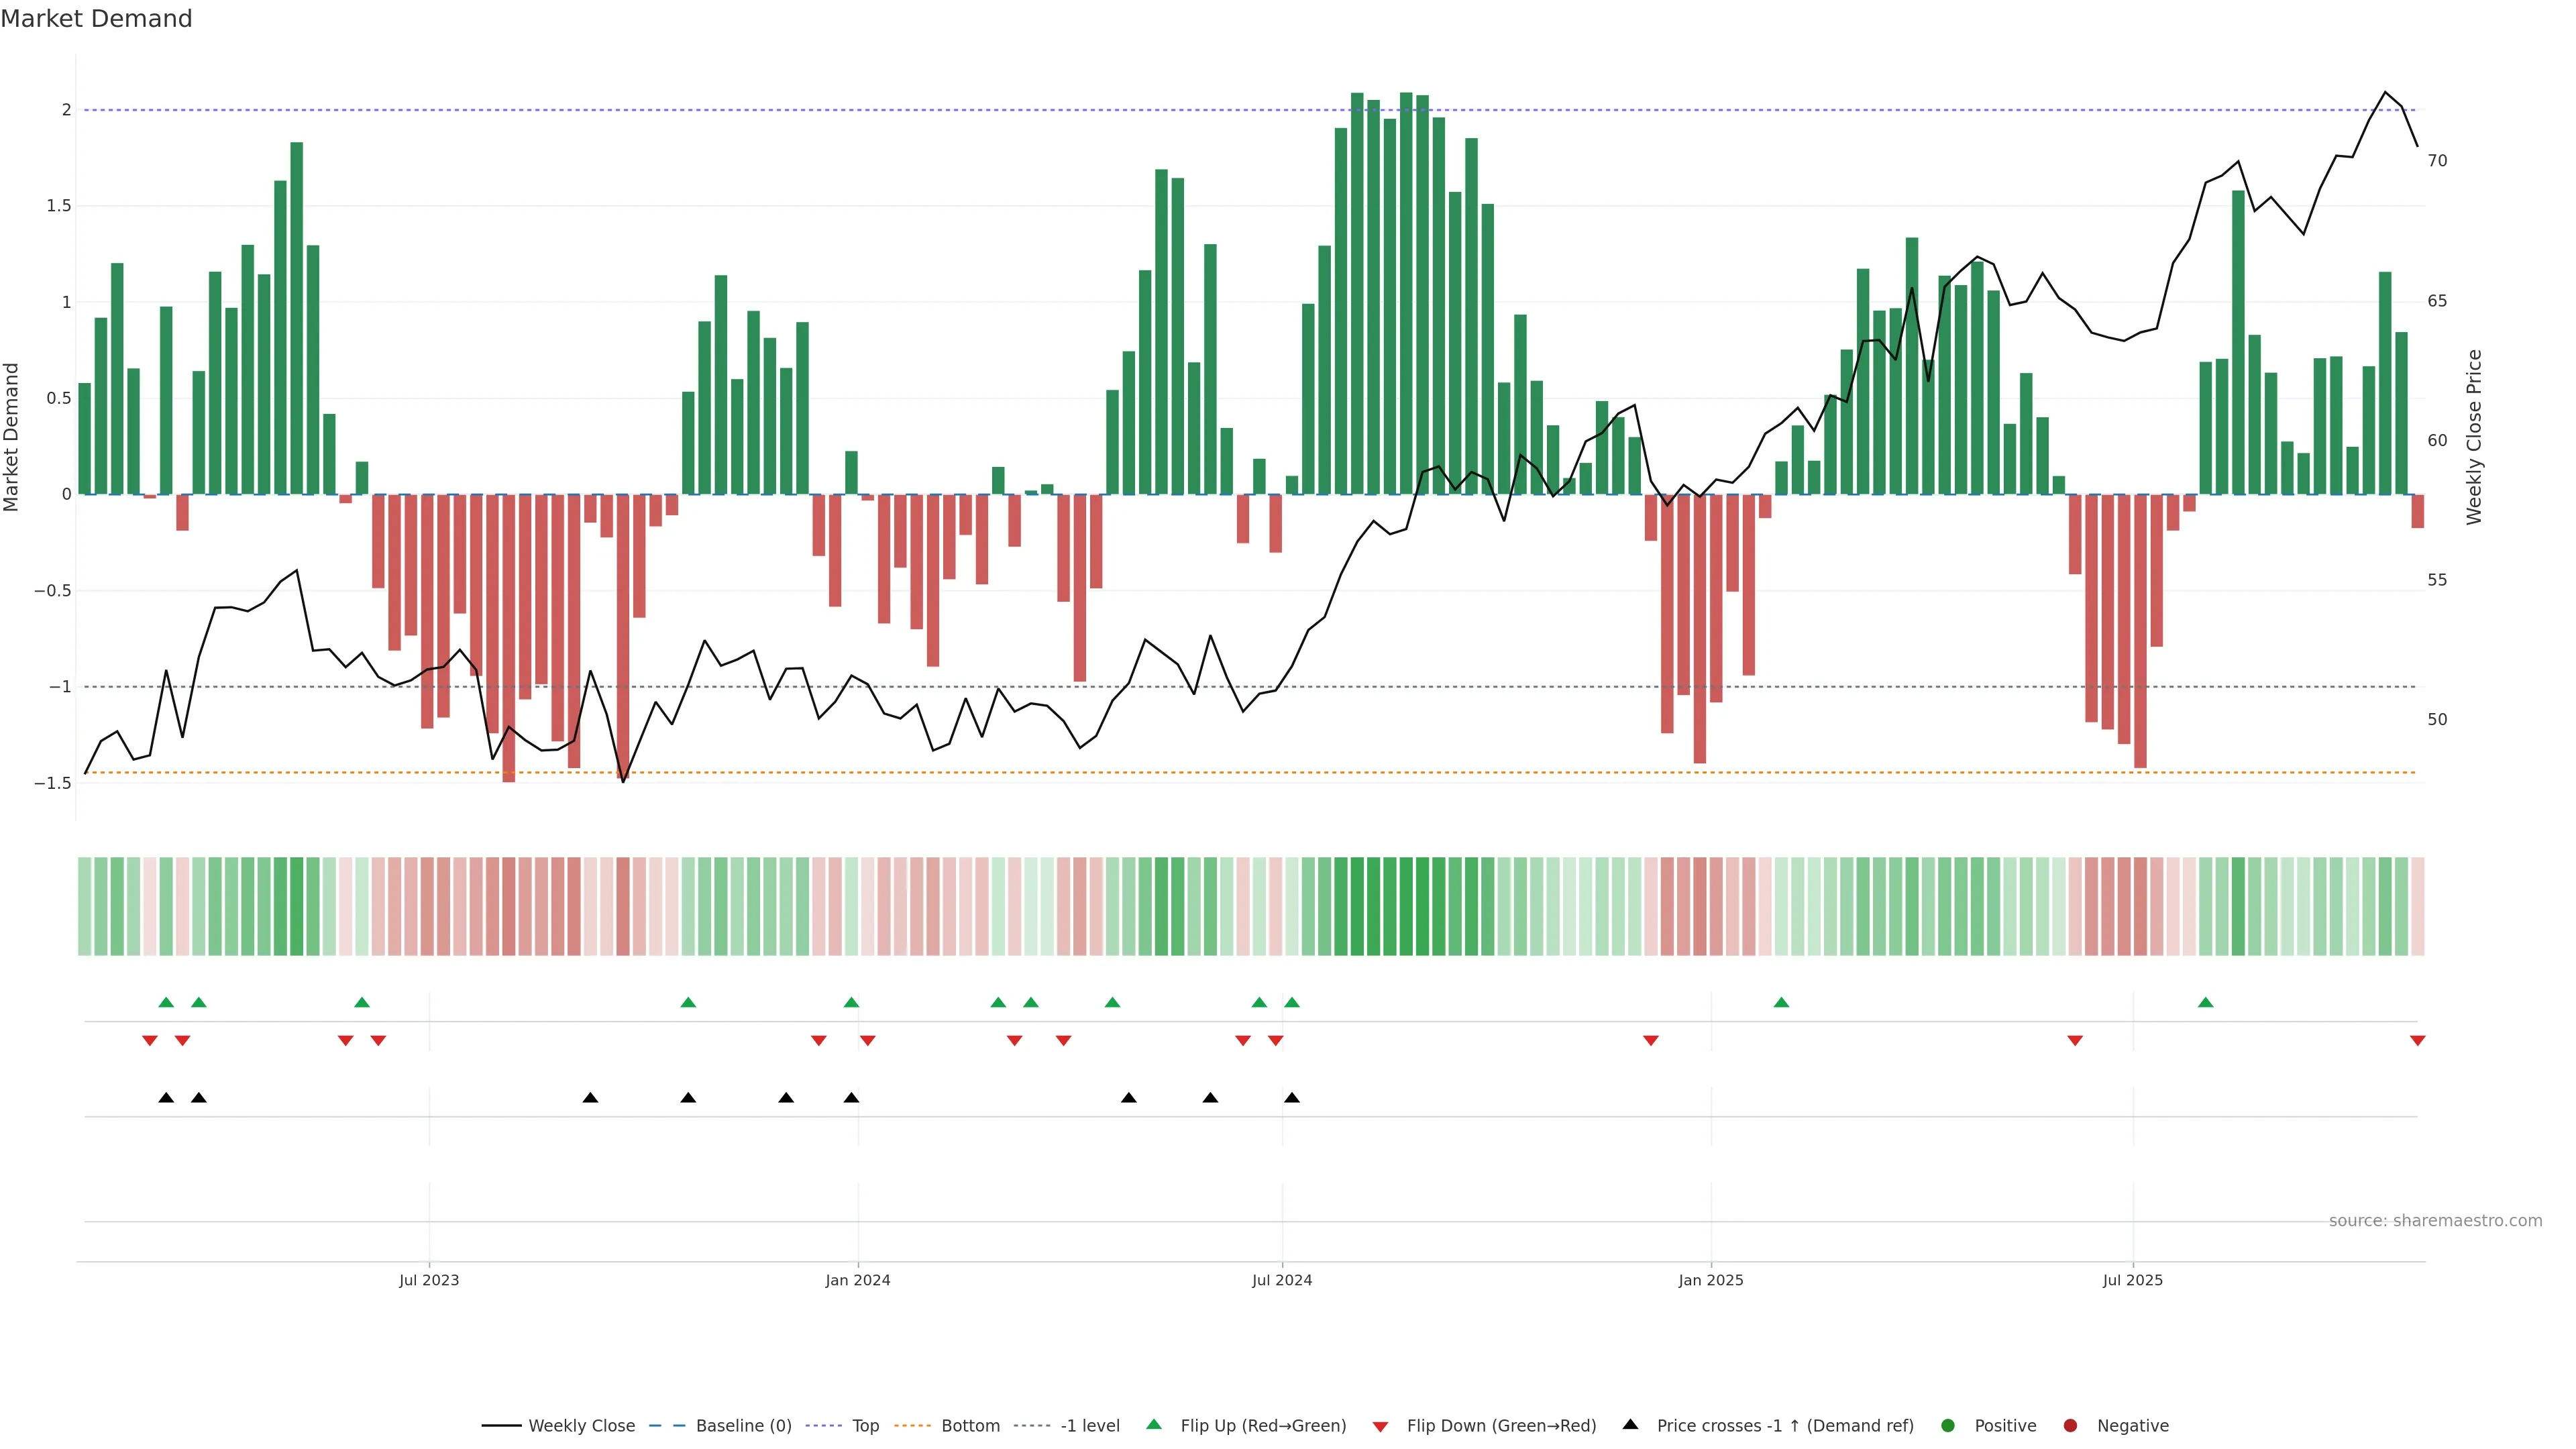Click the green flip-up marker after Jul 2025
Viewport: 2576px width, 1449px height.
click(2205, 1002)
